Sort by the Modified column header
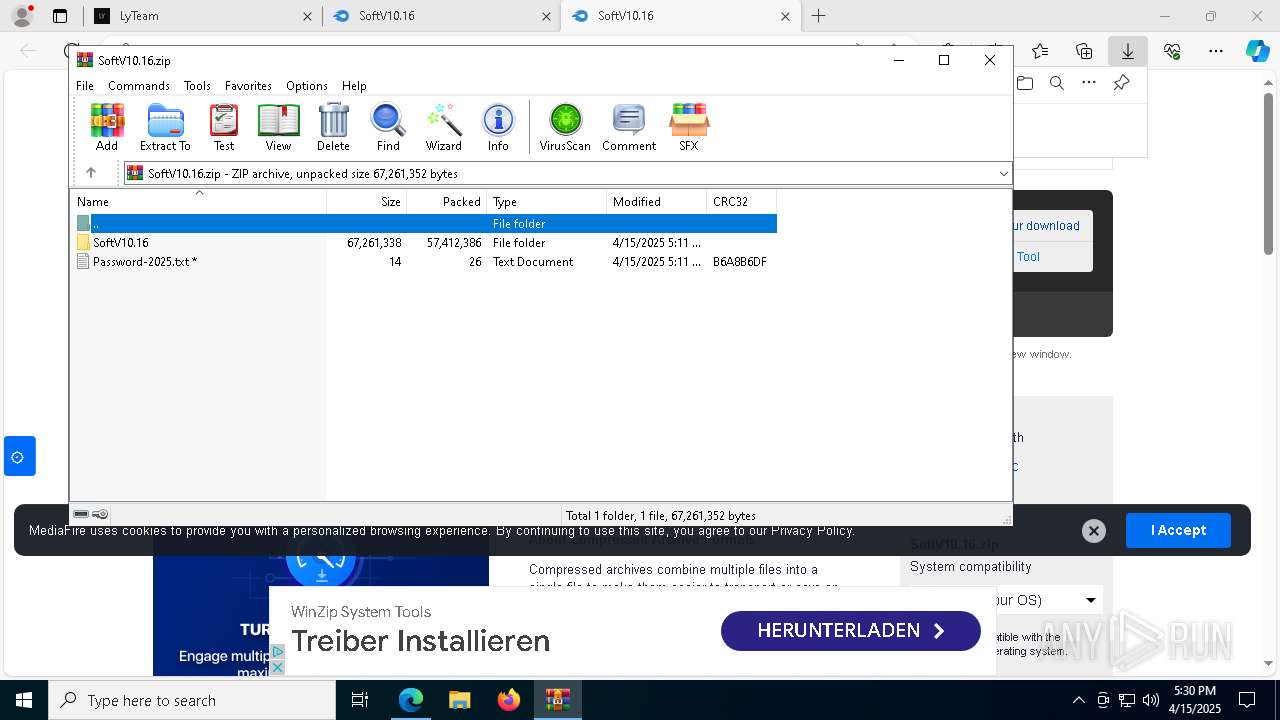The width and height of the screenshot is (1280, 720). pyautogui.click(x=656, y=202)
